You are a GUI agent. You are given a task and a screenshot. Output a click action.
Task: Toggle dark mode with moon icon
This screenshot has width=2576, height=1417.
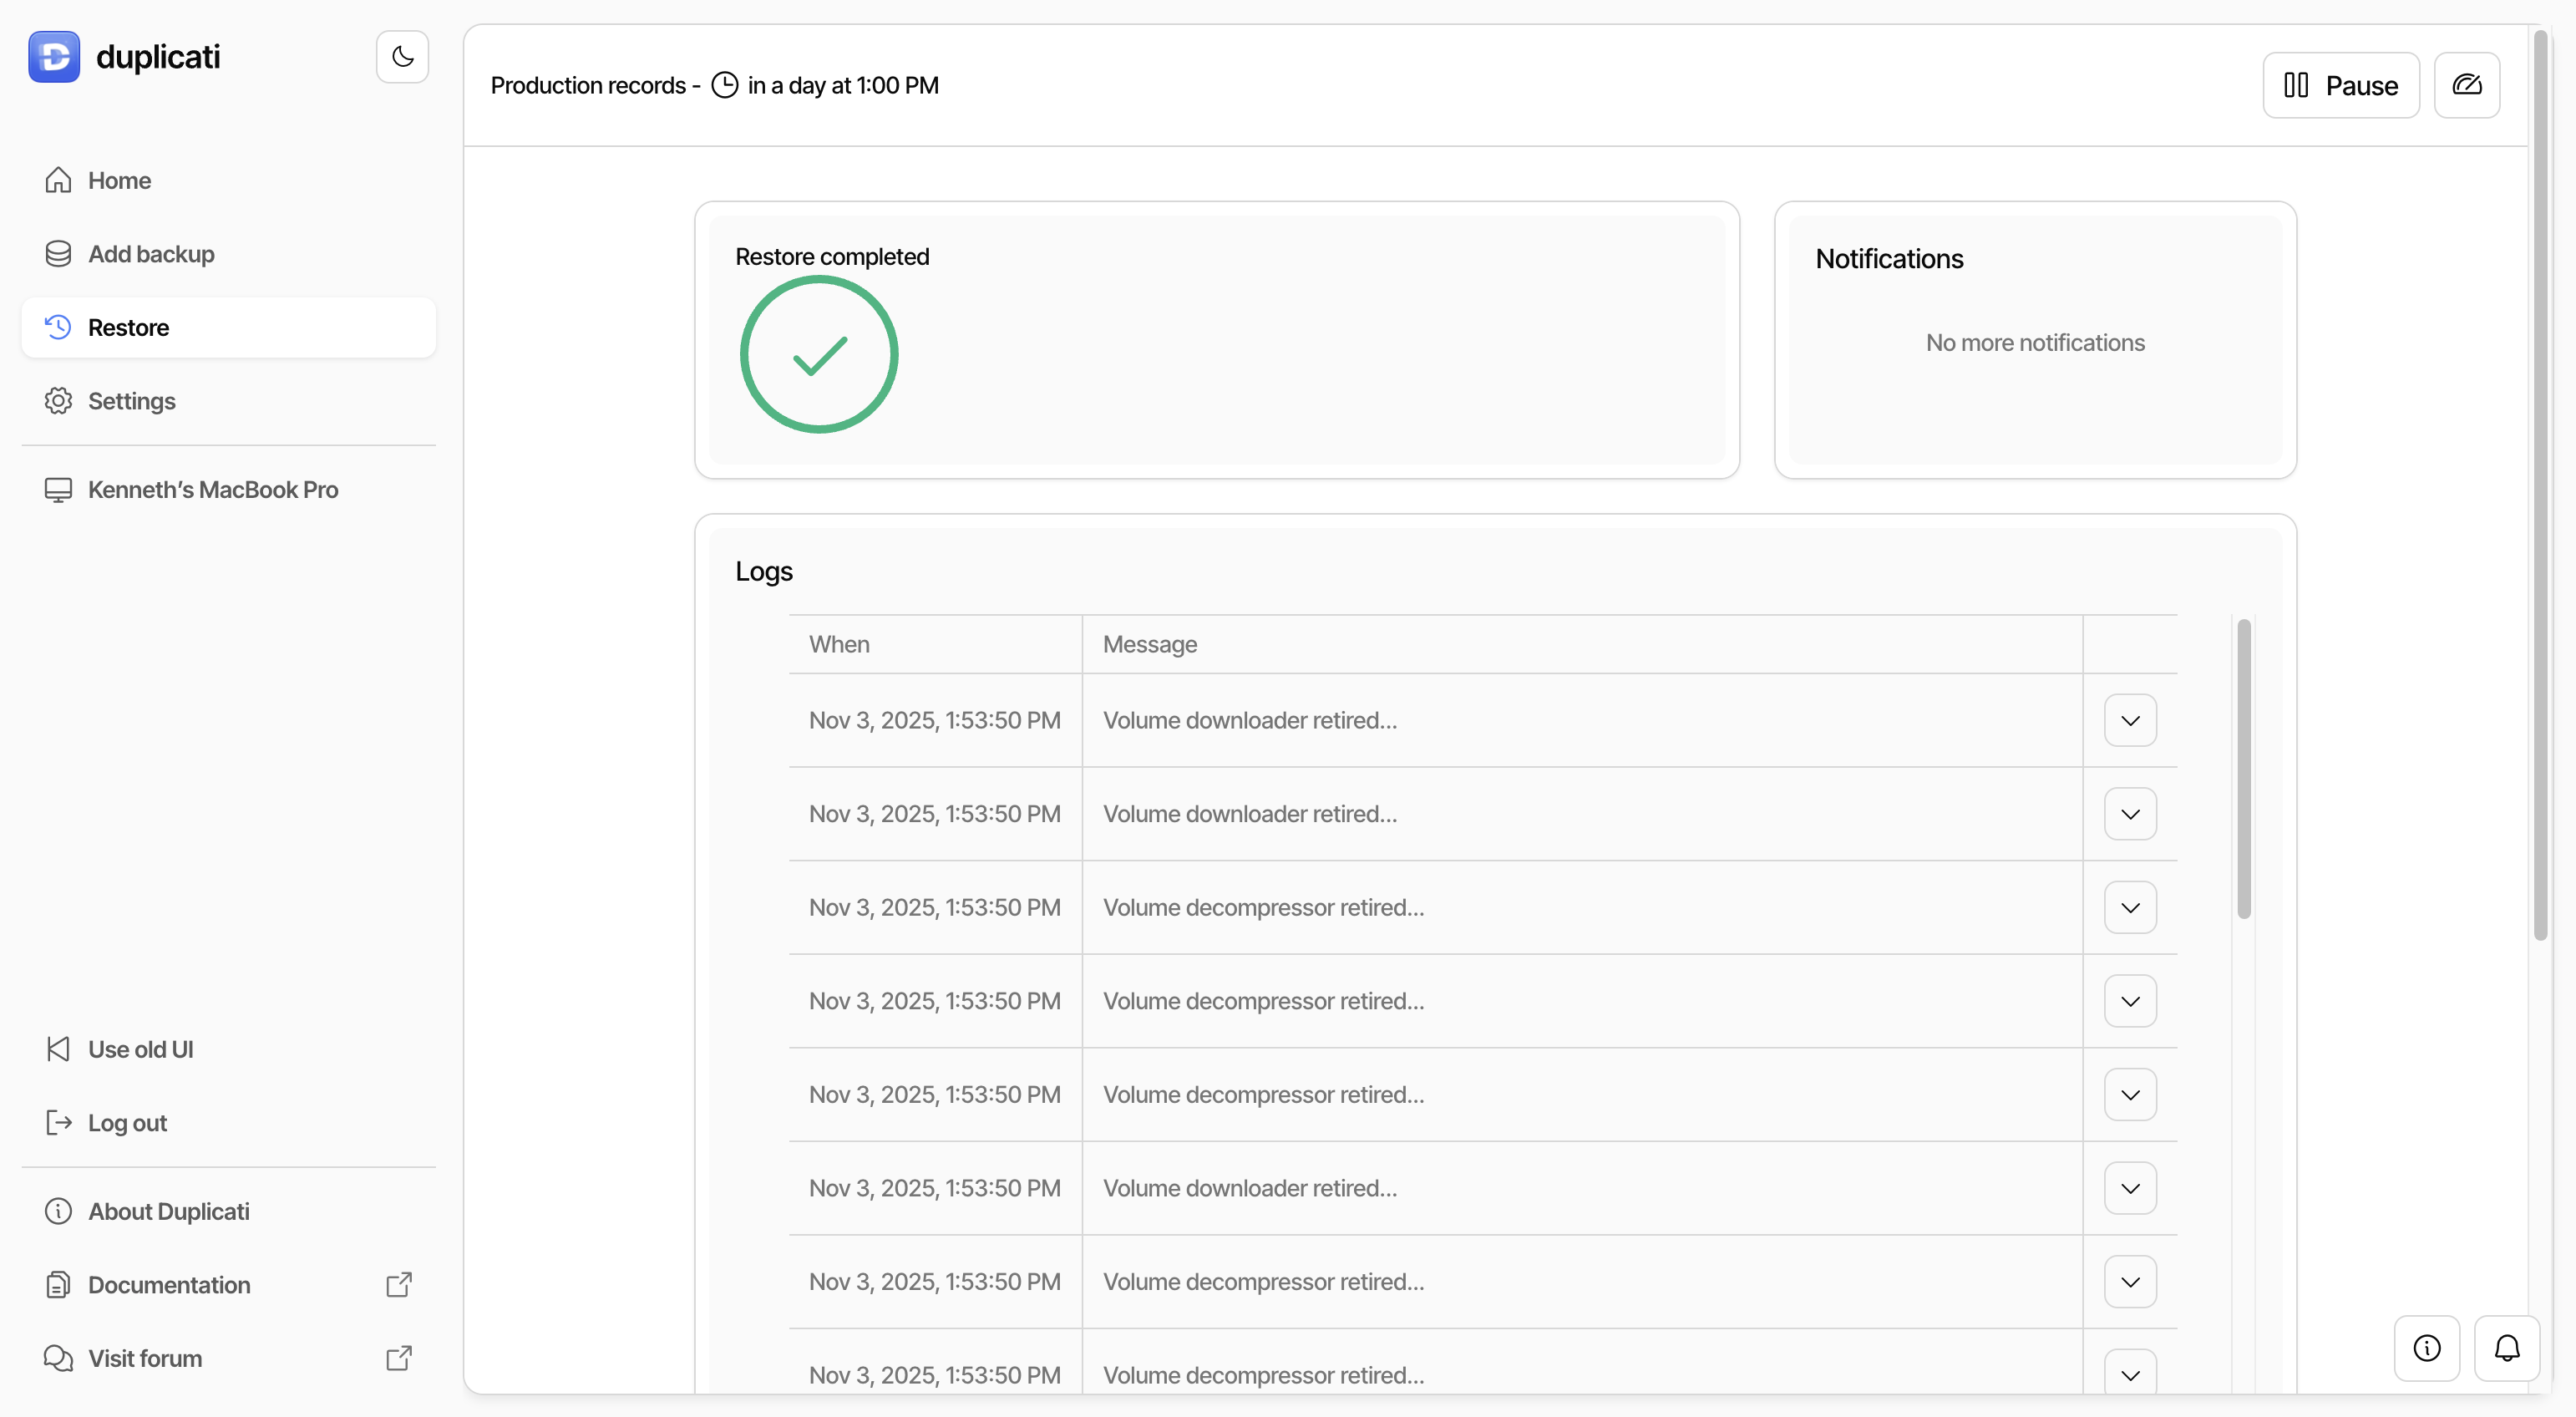click(402, 57)
